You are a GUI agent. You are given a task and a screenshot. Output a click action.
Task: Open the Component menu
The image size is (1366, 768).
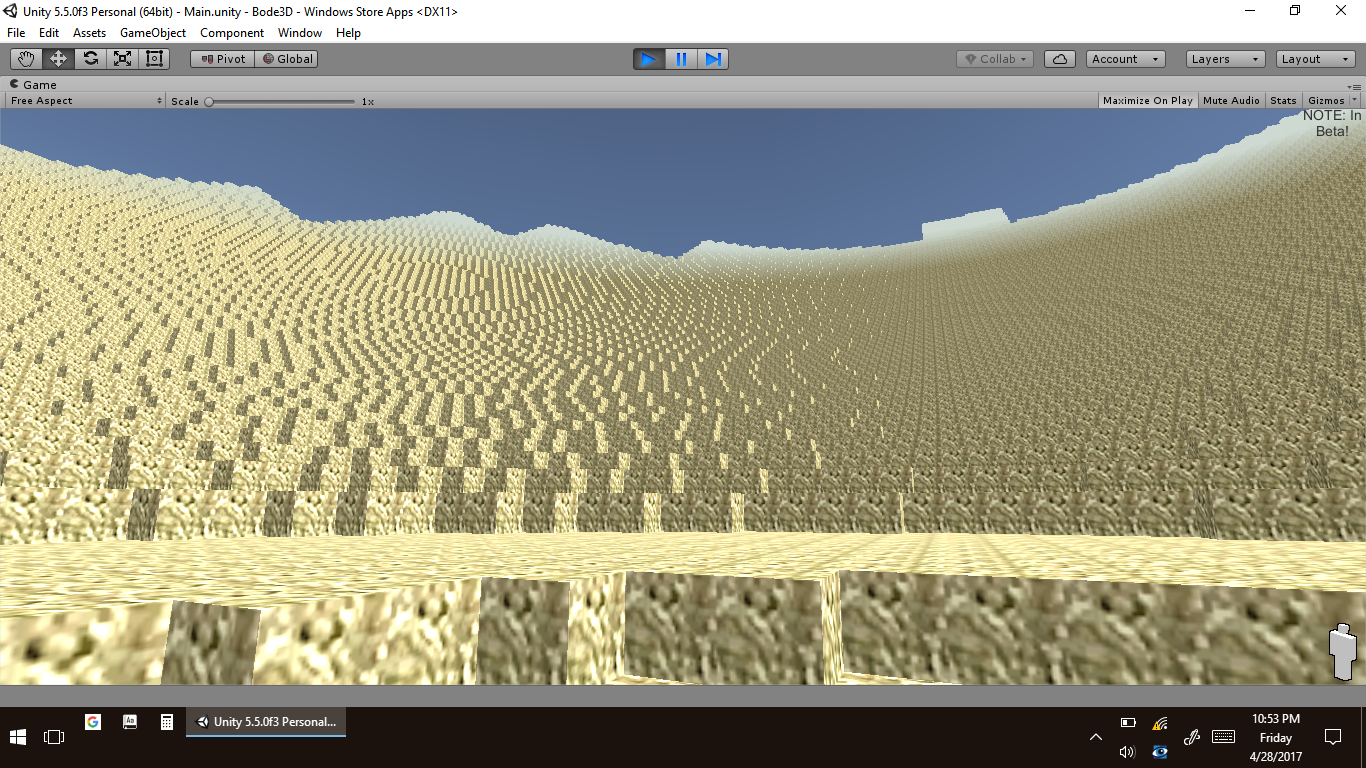[x=232, y=33]
